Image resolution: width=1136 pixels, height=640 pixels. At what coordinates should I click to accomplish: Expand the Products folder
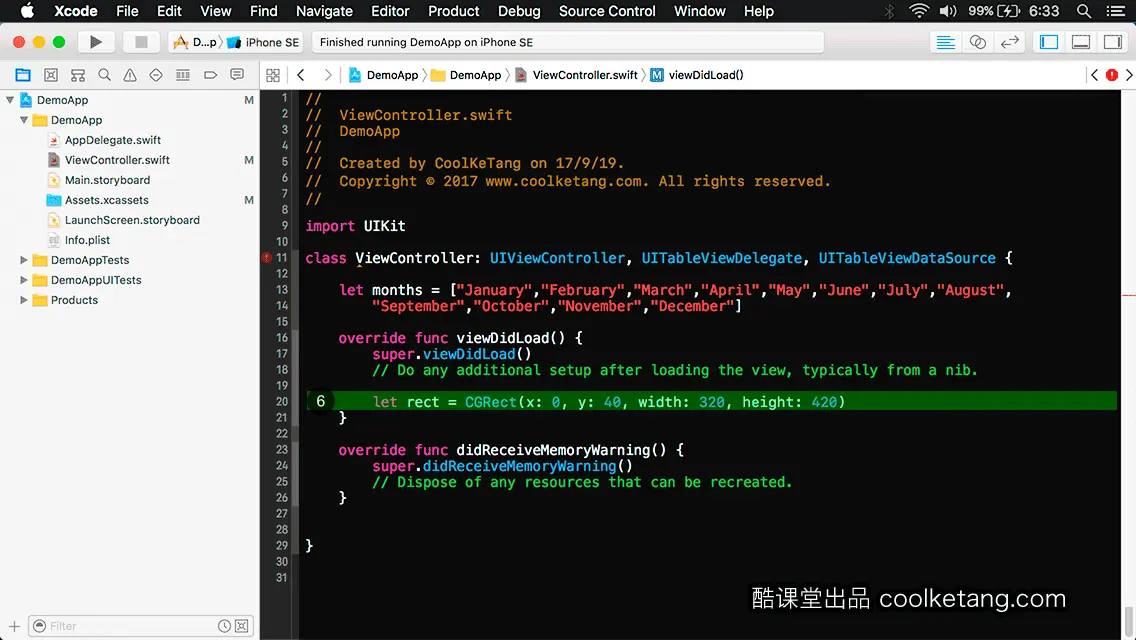pyautogui.click(x=24, y=300)
